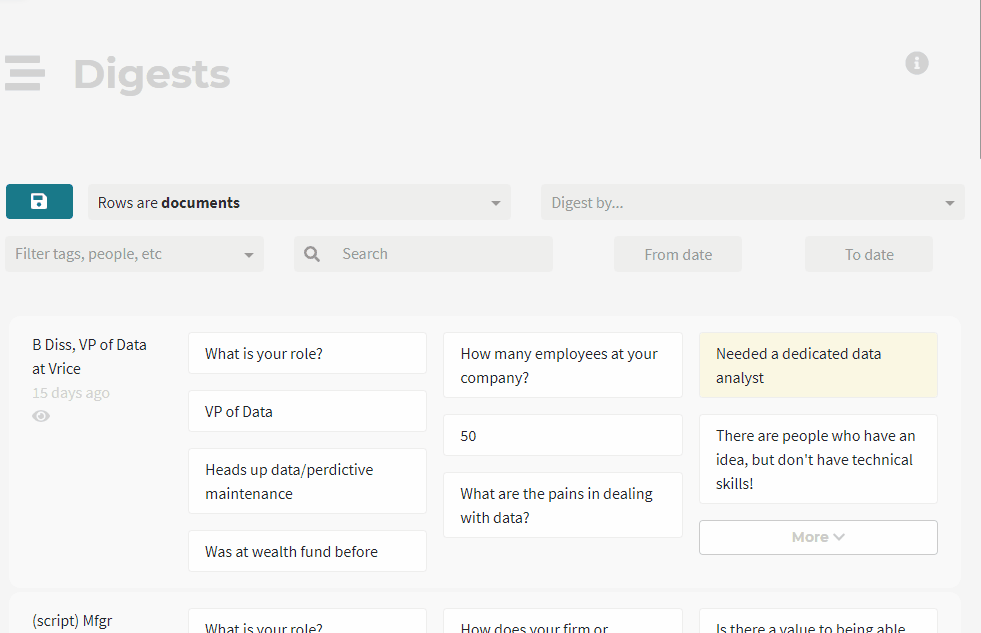Open the Rows are documents dropdown

(x=299, y=202)
